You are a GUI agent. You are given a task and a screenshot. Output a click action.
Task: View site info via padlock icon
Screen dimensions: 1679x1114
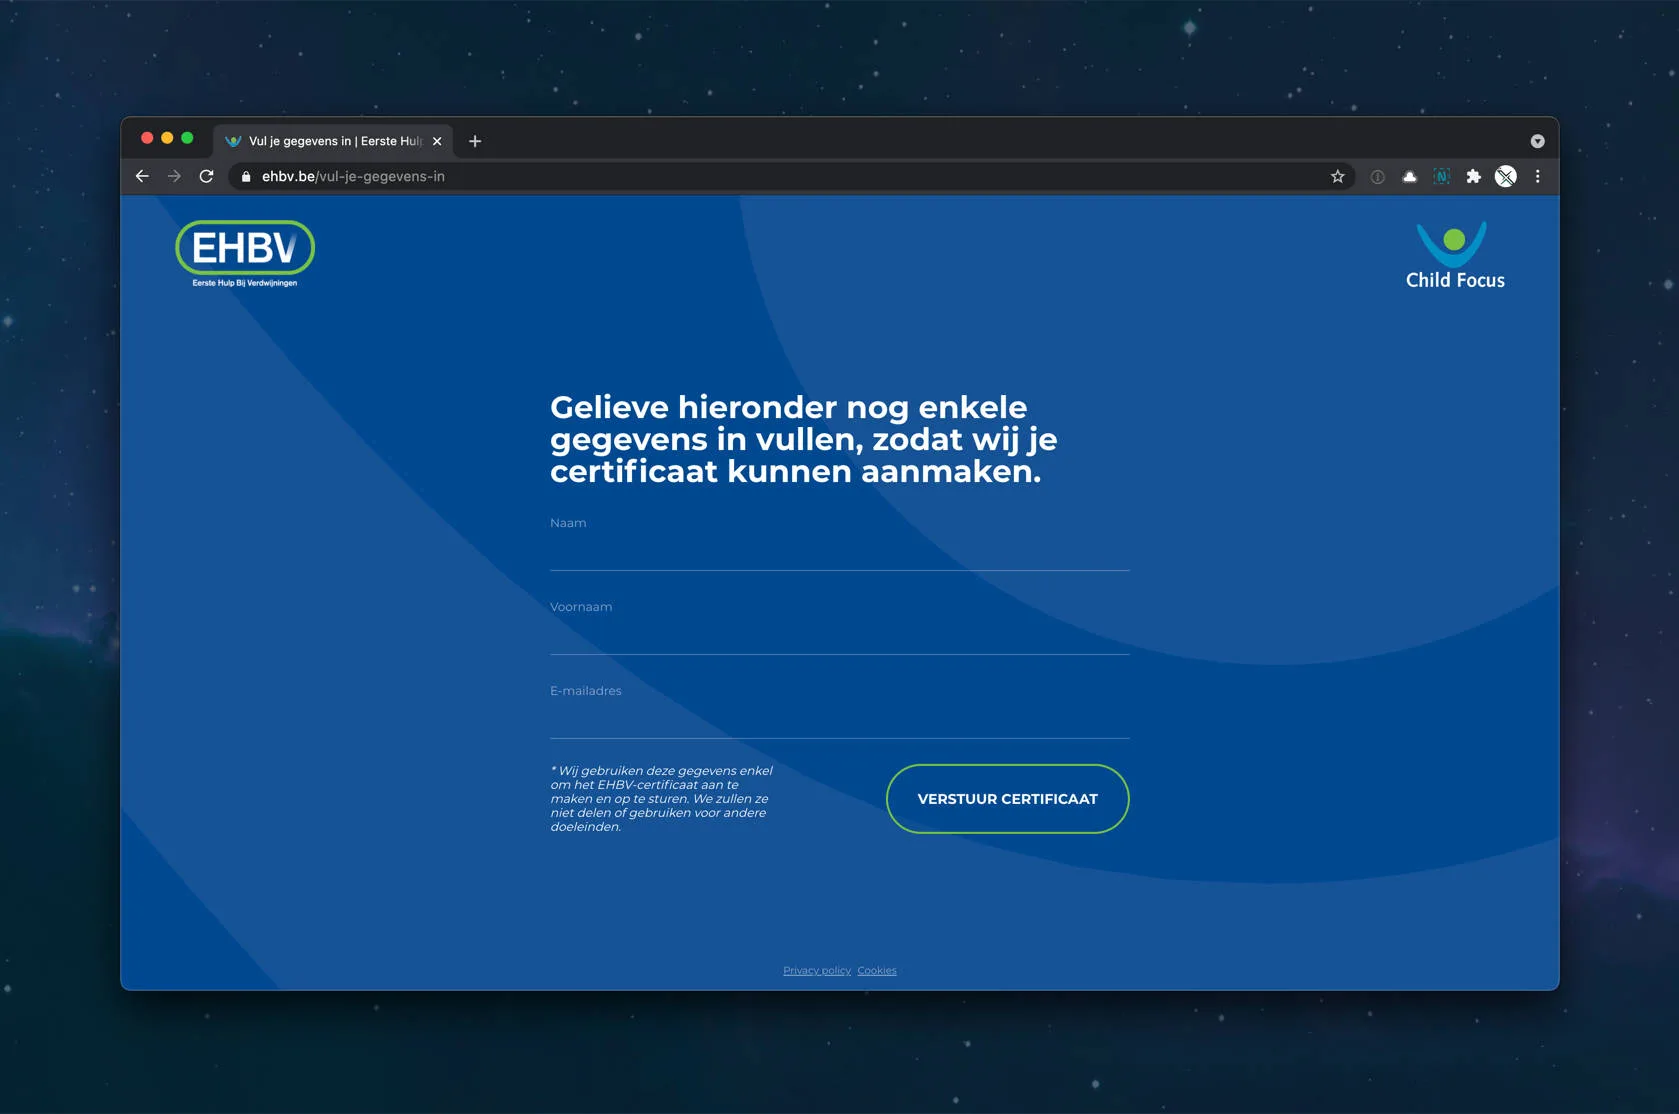click(246, 176)
